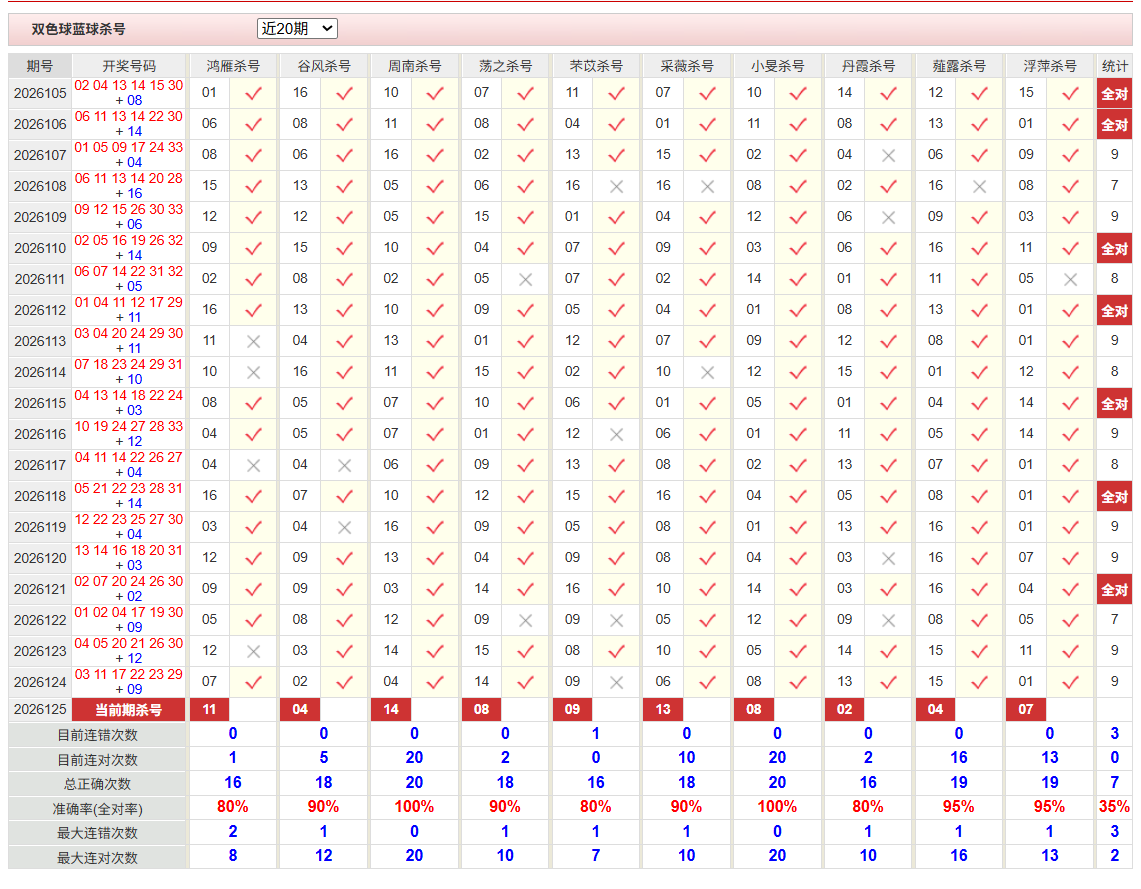The width and height of the screenshot is (1141, 889).
Task: Click the 目前连错次数 row label
Action: (98, 735)
